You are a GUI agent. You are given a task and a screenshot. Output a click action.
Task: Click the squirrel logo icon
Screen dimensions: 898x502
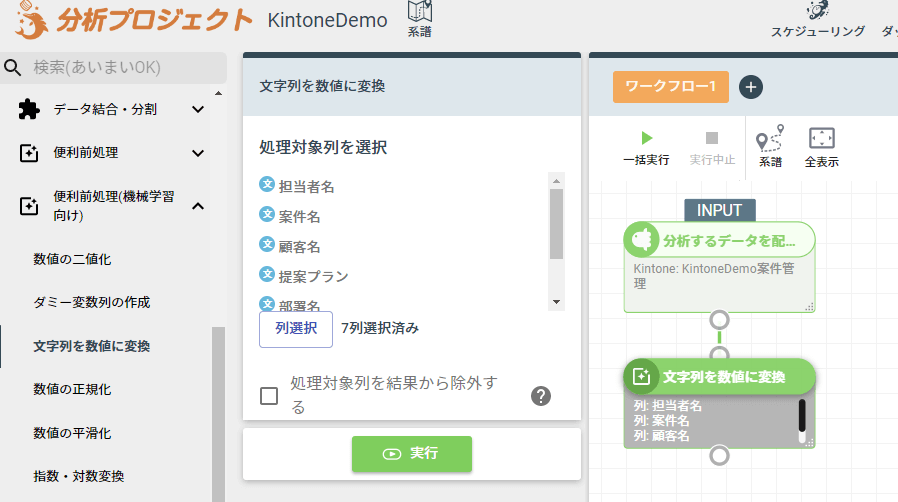click(30, 20)
